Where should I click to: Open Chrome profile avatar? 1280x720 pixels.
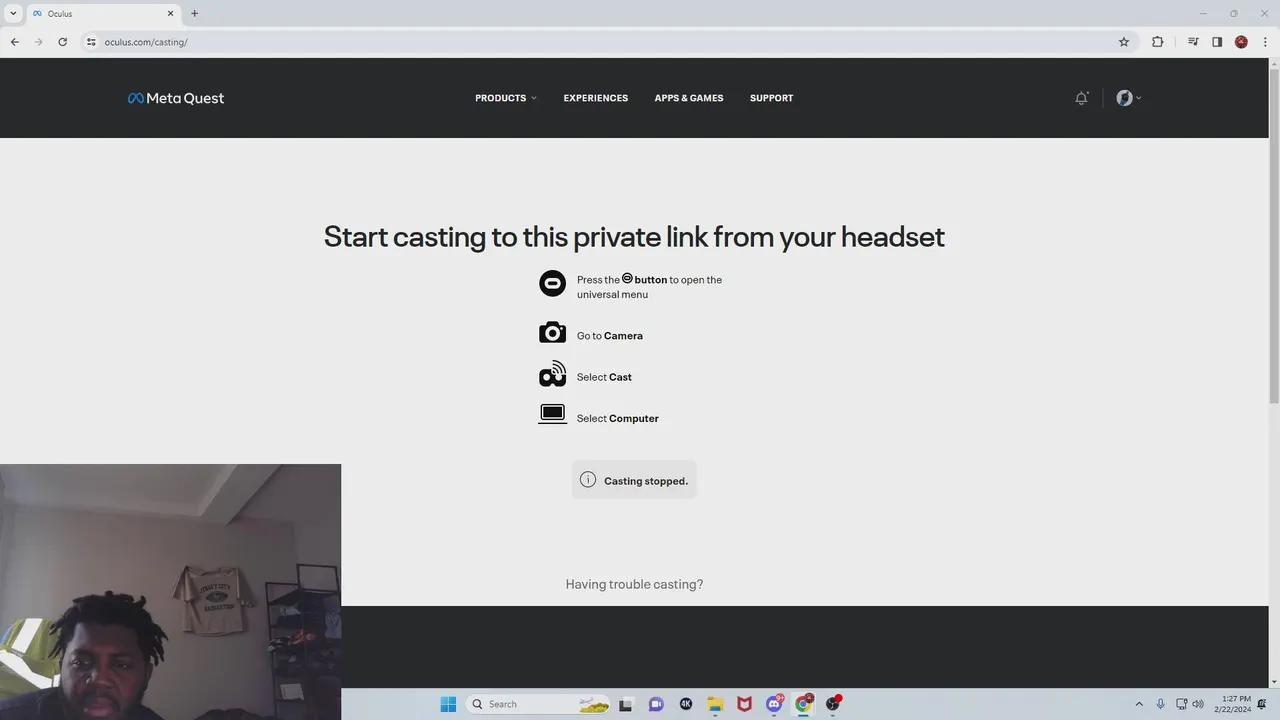[x=1241, y=42]
